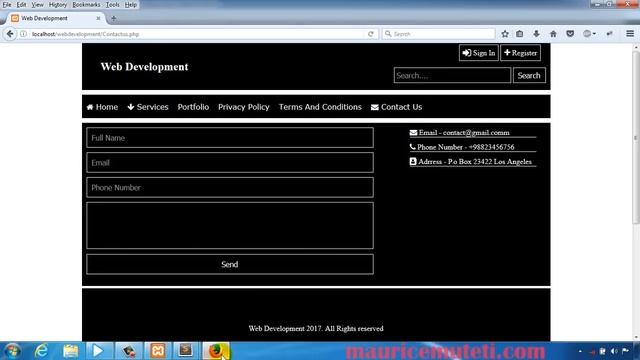
Task: Reload the page with the refresh icon
Action: 371,34
